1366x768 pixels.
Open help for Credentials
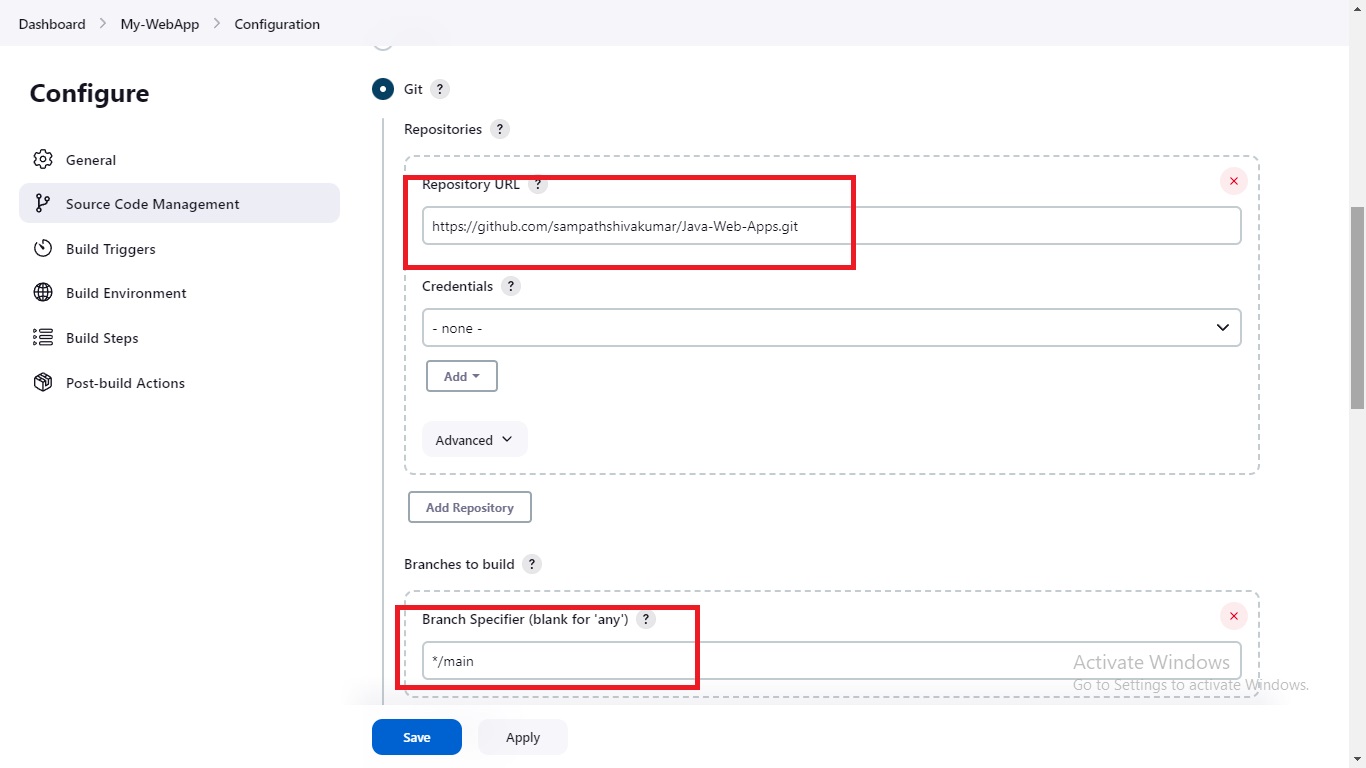511,286
